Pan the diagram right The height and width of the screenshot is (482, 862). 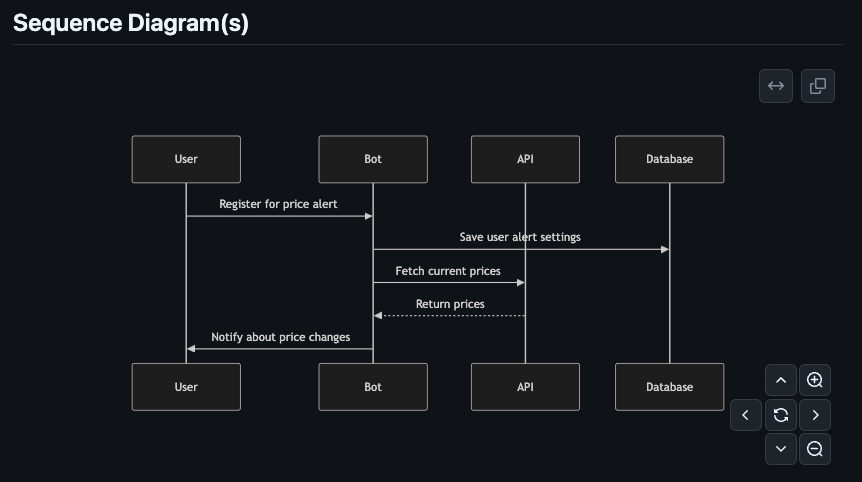[815, 414]
